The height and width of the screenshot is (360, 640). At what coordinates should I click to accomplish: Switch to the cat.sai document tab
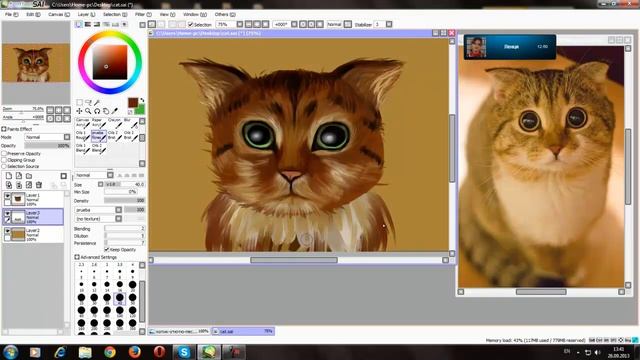point(243,331)
